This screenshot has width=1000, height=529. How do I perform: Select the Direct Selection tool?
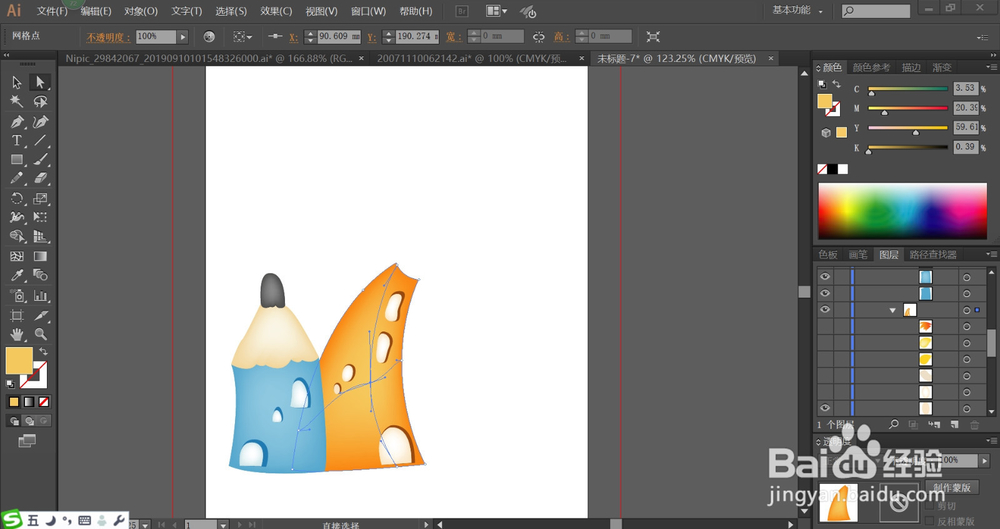(40, 82)
